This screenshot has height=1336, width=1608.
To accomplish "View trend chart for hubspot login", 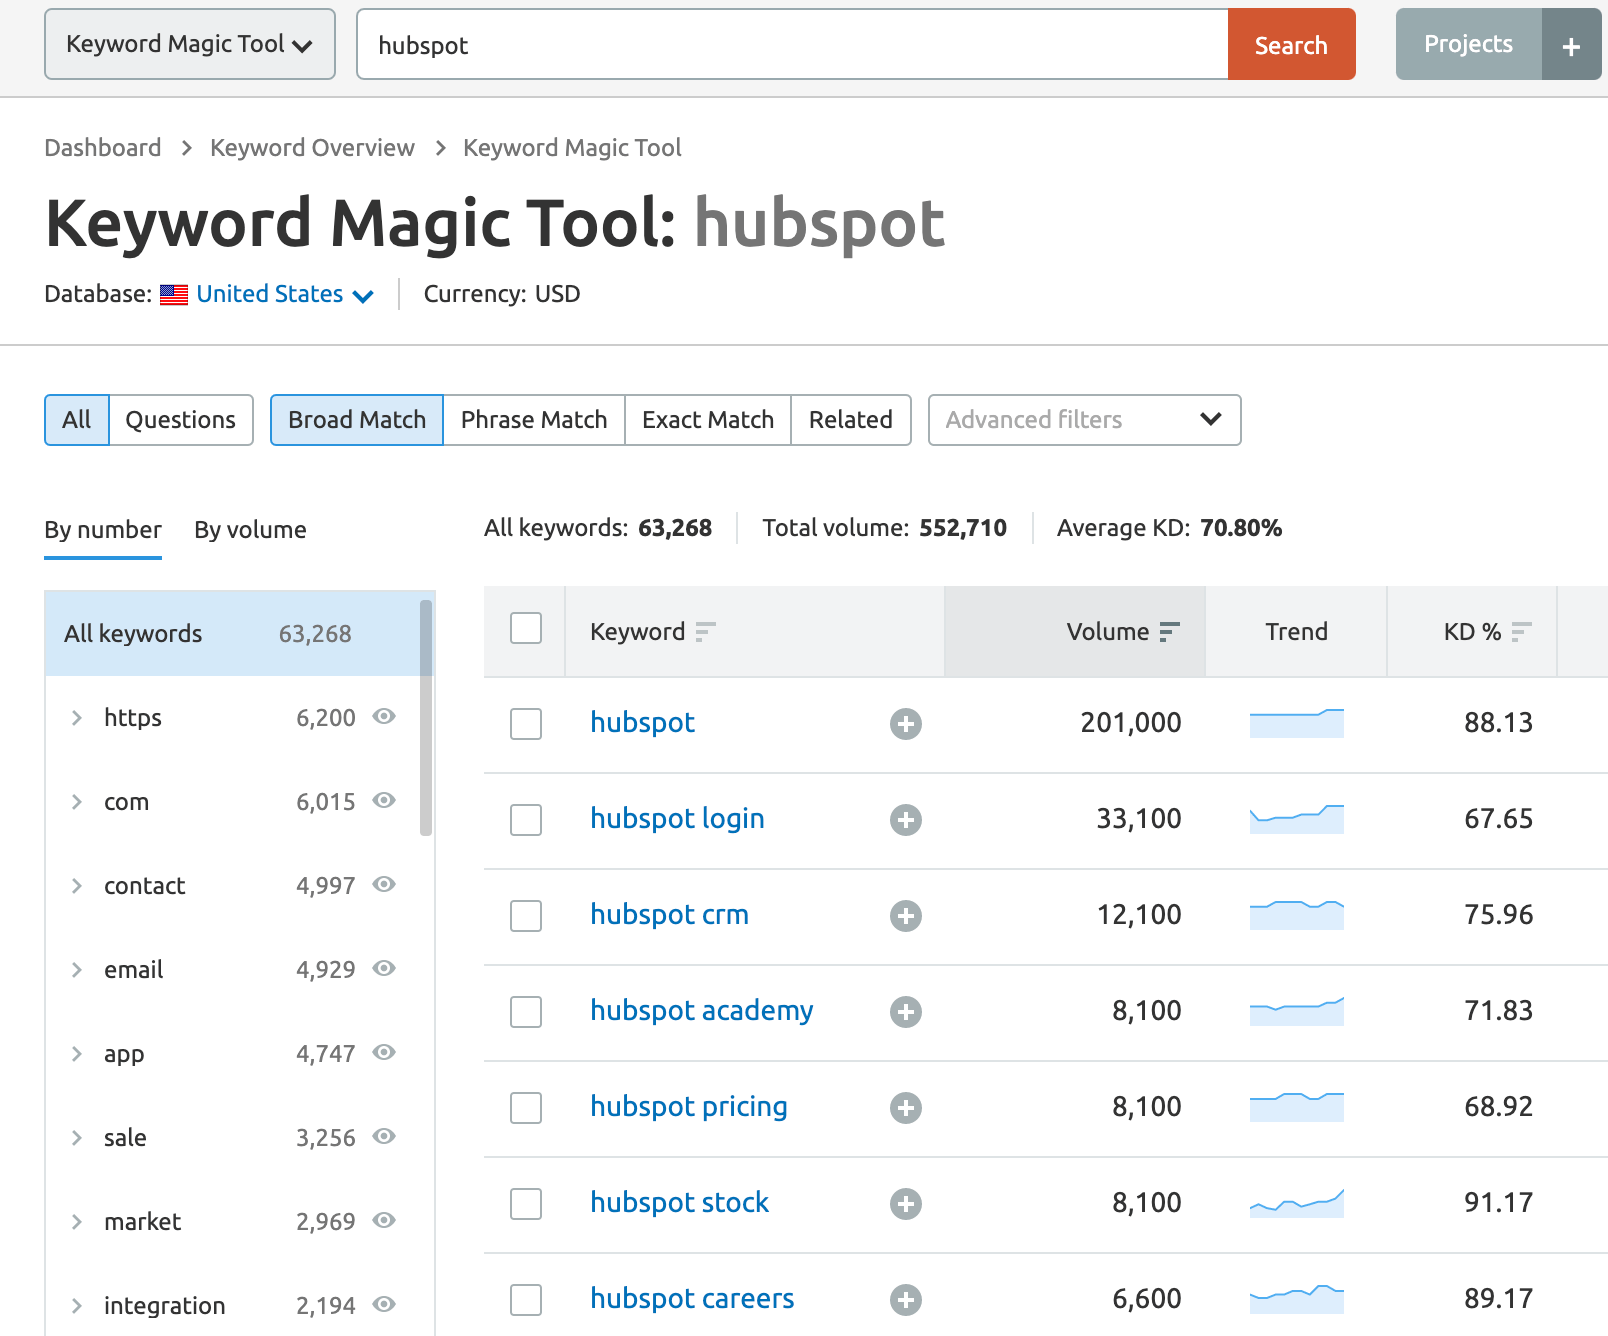I will tap(1297, 818).
